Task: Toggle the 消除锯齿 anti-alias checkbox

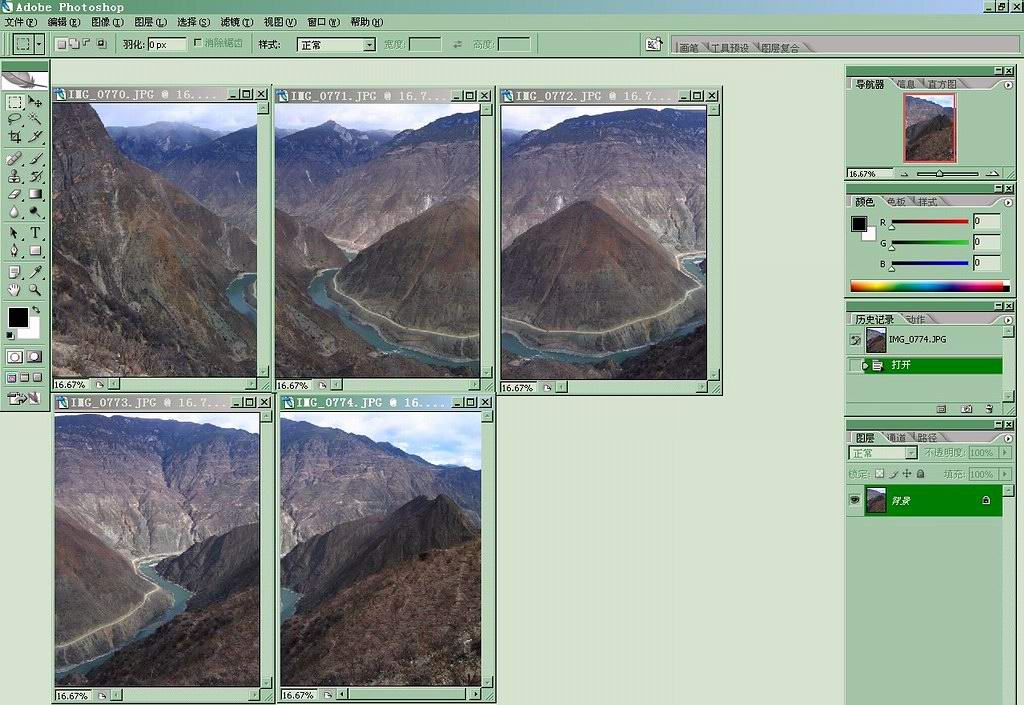Action: pos(198,43)
